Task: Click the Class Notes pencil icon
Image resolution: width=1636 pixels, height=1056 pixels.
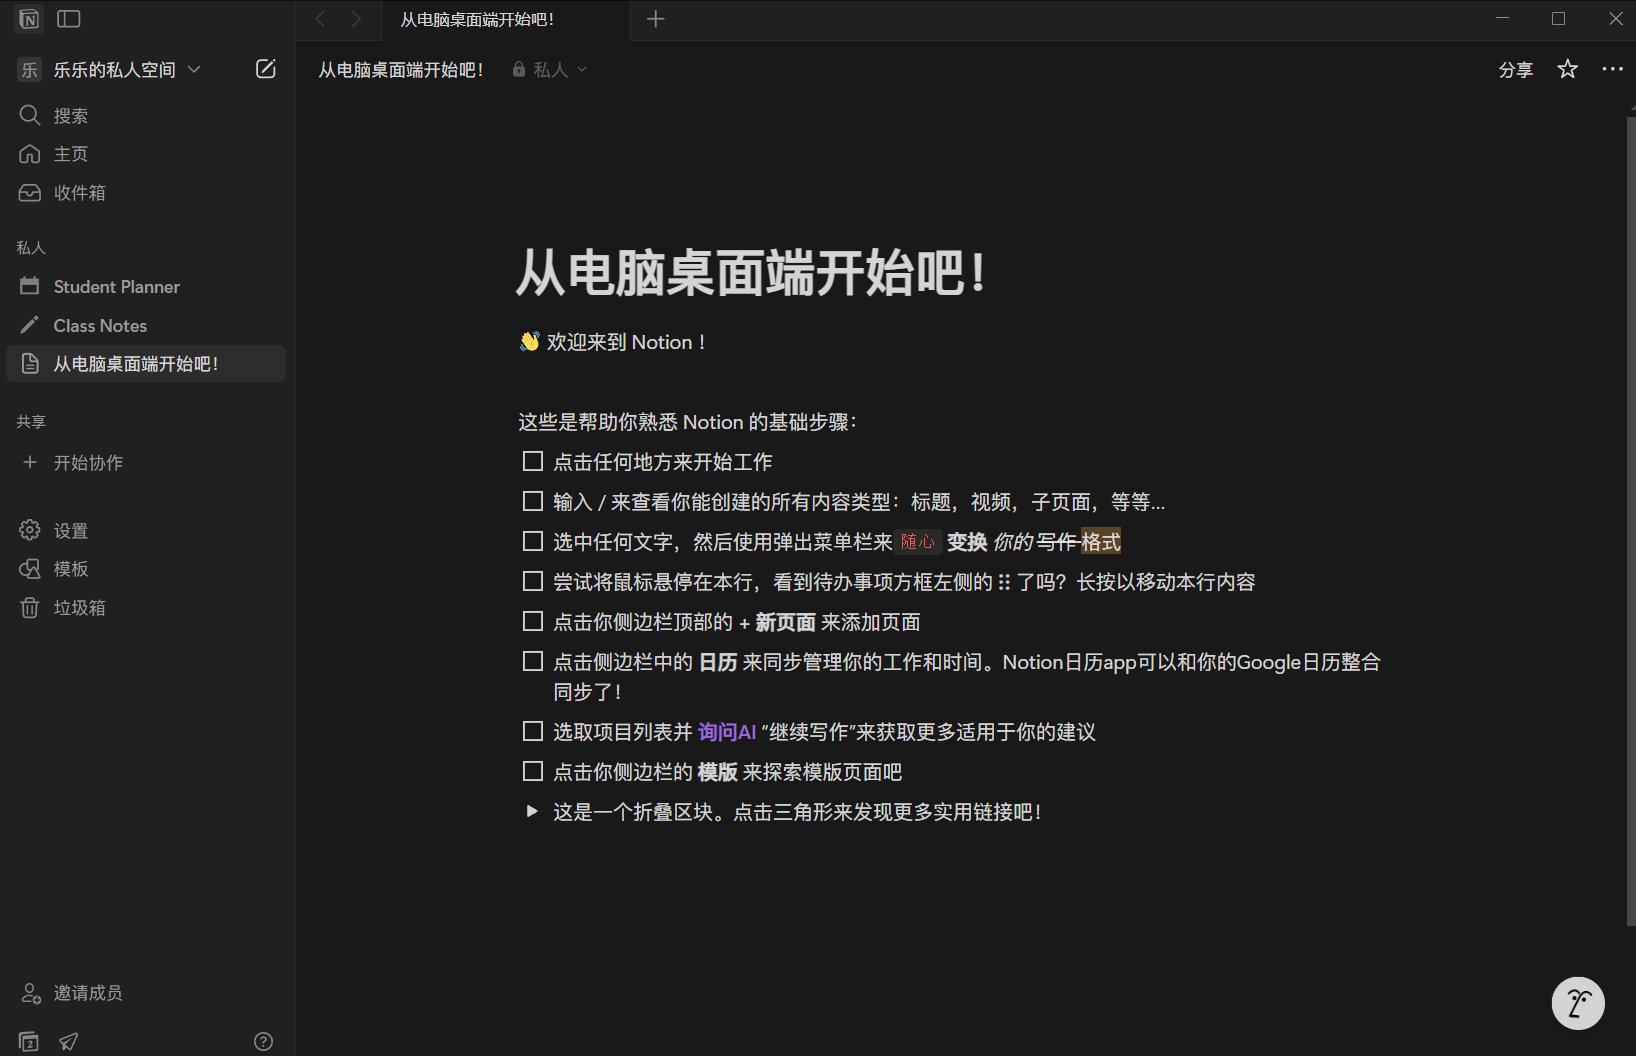Action: coord(30,325)
